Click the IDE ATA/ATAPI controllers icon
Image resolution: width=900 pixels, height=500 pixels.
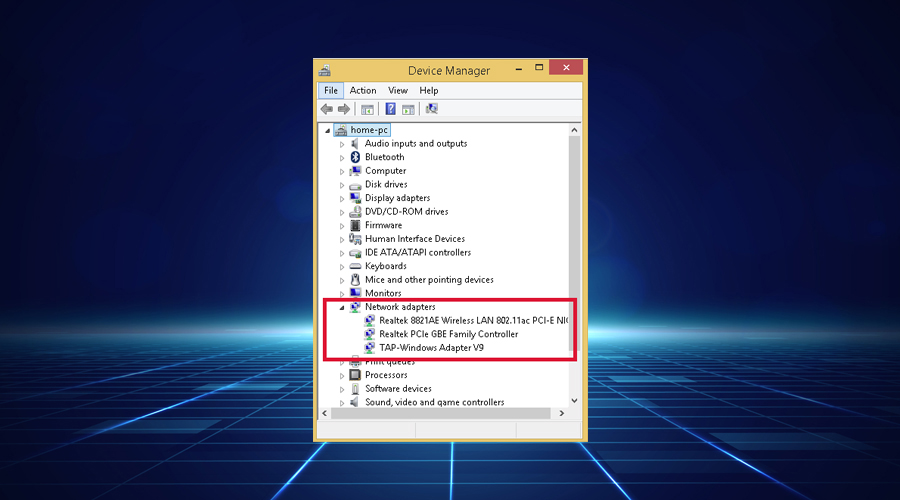coord(355,253)
